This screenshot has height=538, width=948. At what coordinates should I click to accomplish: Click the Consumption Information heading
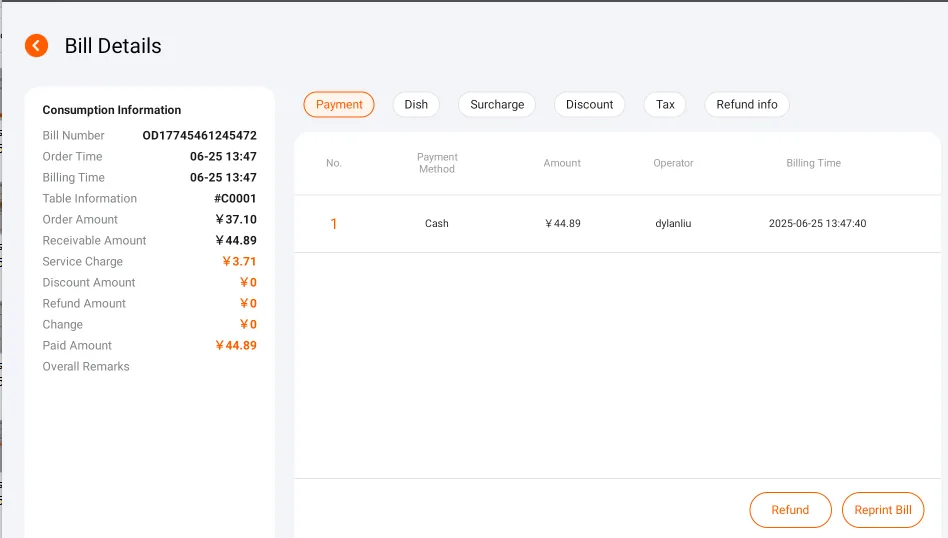coord(112,110)
